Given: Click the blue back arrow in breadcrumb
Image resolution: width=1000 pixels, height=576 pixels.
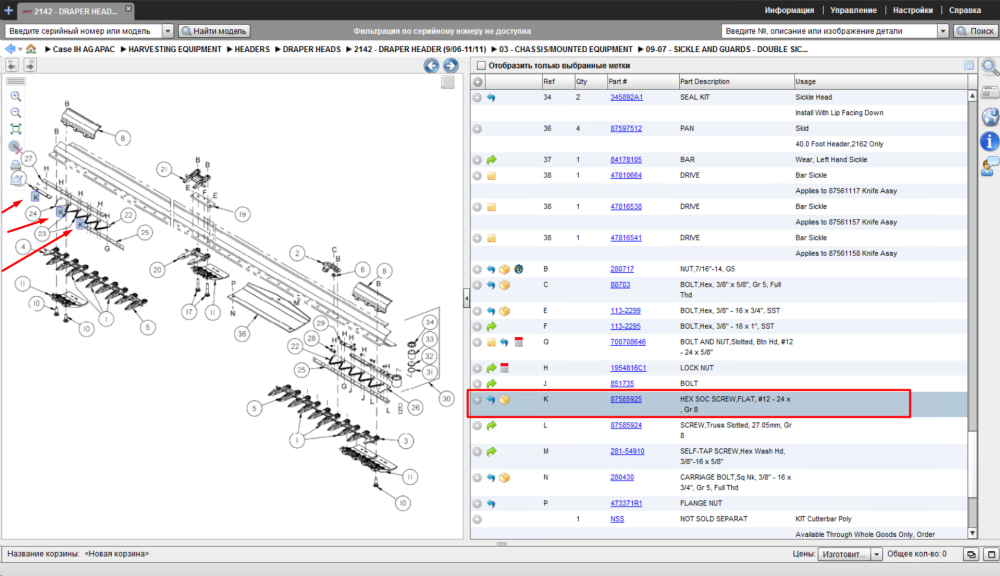Looking at the screenshot, I should coord(10,48).
